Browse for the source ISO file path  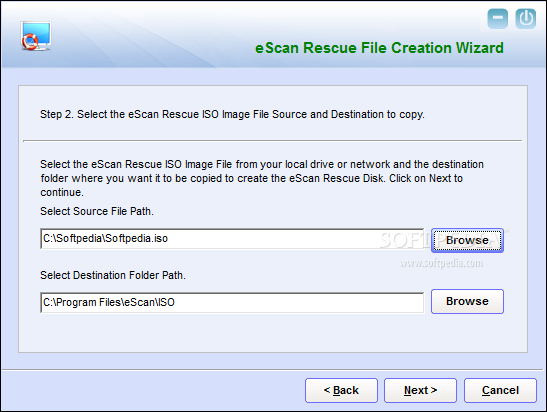(467, 240)
